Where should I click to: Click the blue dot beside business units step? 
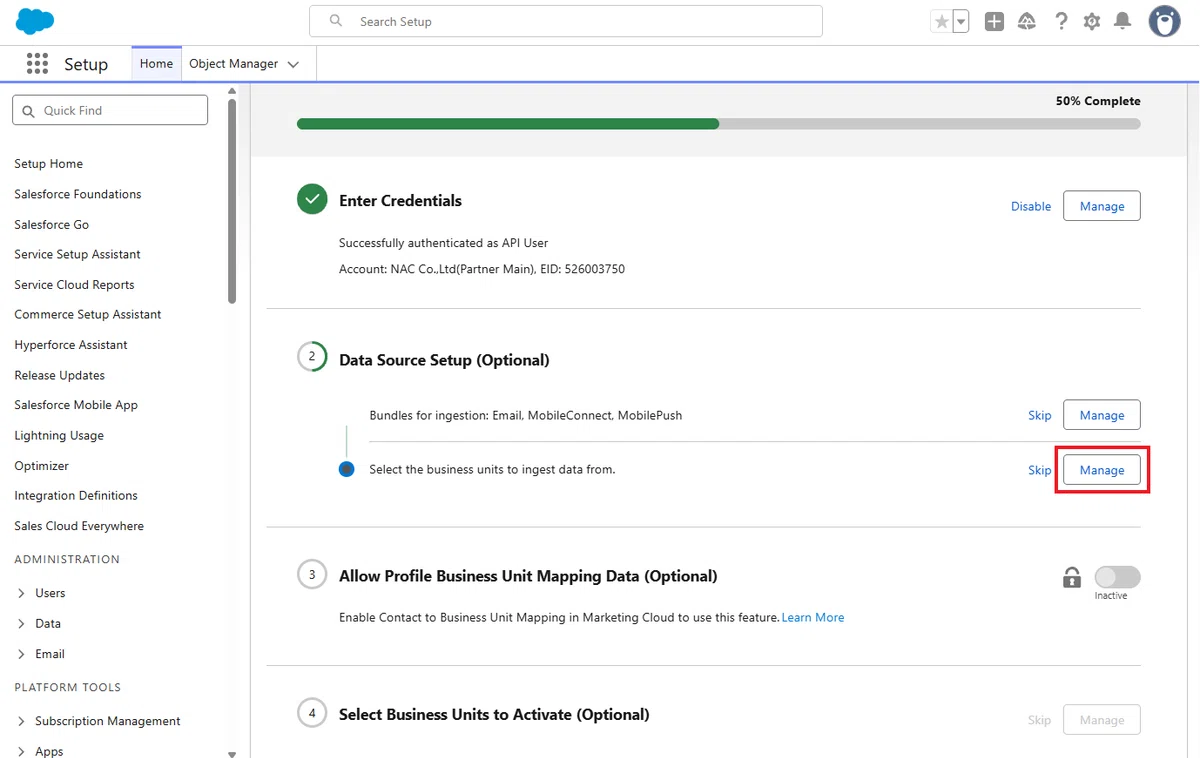click(346, 469)
